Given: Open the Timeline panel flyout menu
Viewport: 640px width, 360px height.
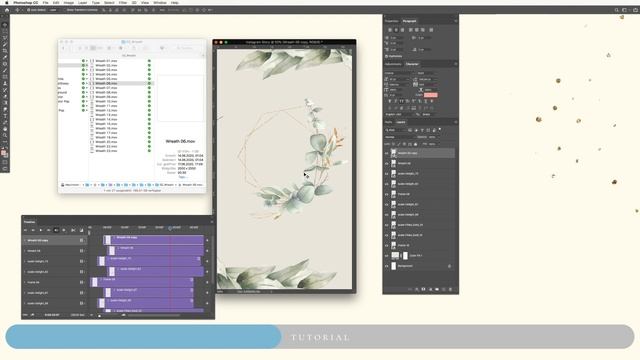Looking at the screenshot, I should 211,222.
